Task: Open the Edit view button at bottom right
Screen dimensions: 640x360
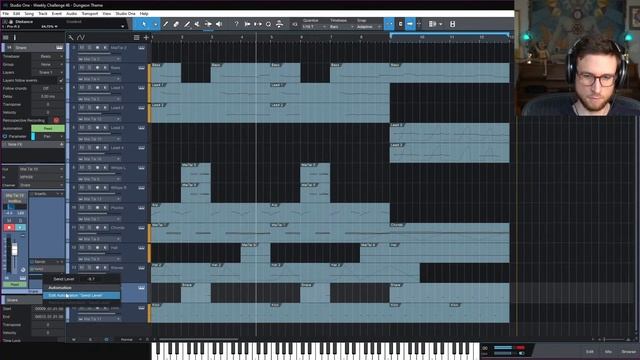Action: pos(590,351)
